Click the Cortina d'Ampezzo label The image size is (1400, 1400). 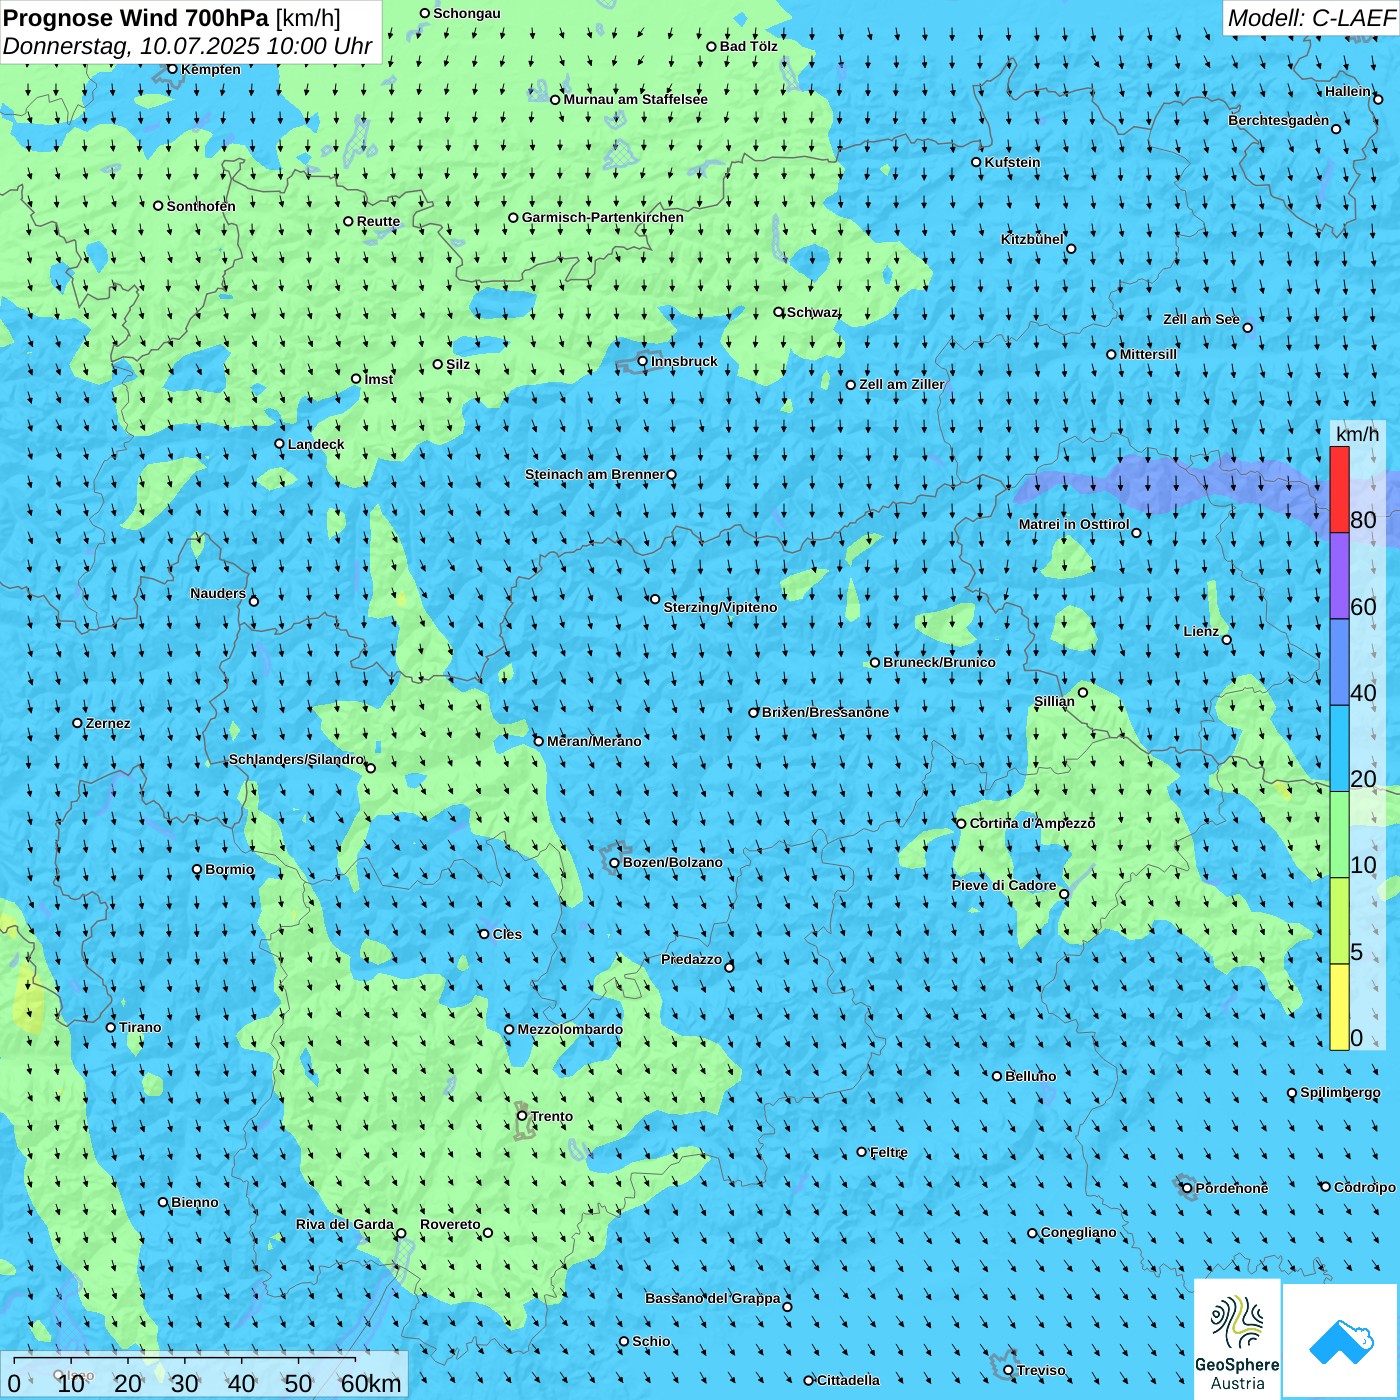[1033, 823]
